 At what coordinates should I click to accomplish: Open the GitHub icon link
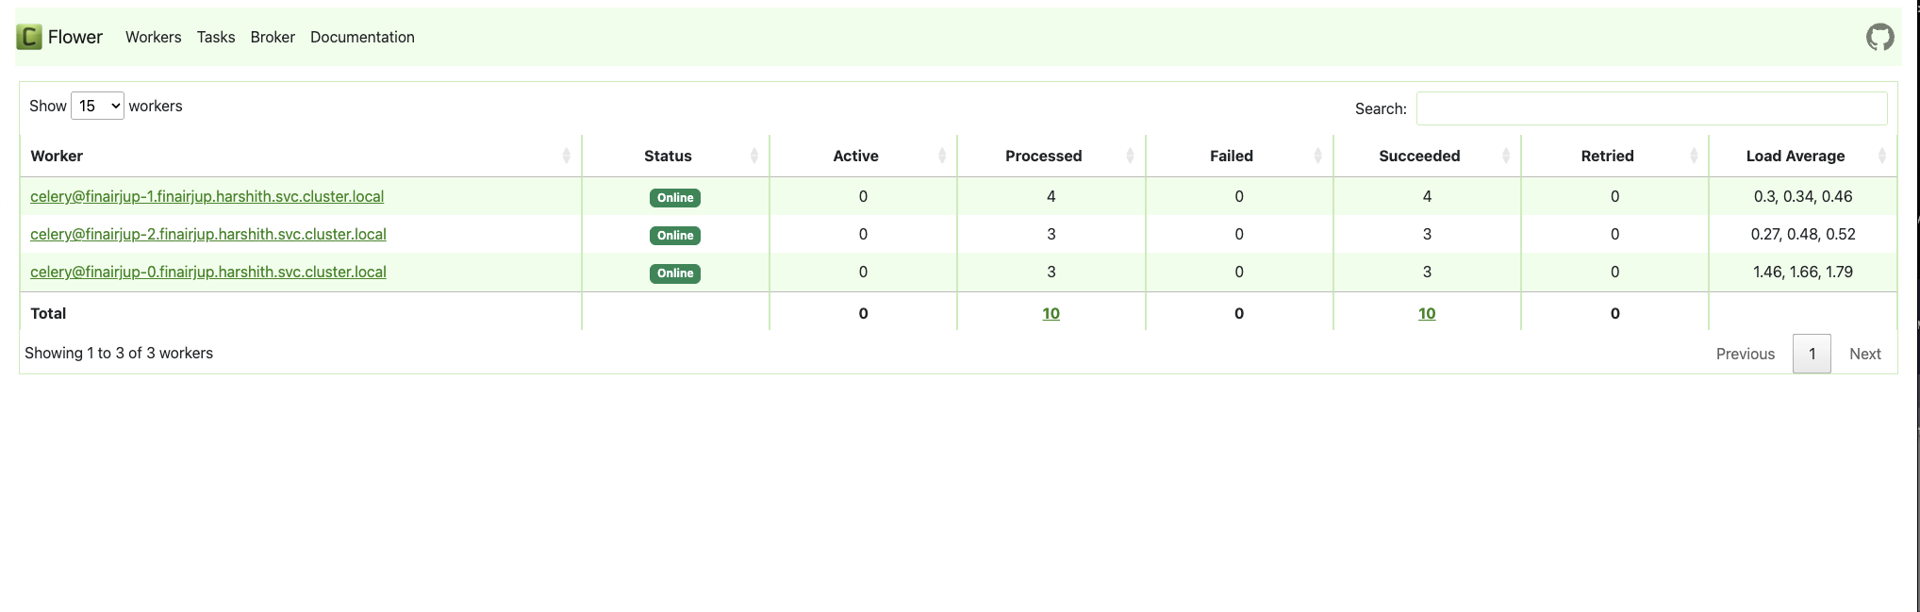coord(1879,37)
